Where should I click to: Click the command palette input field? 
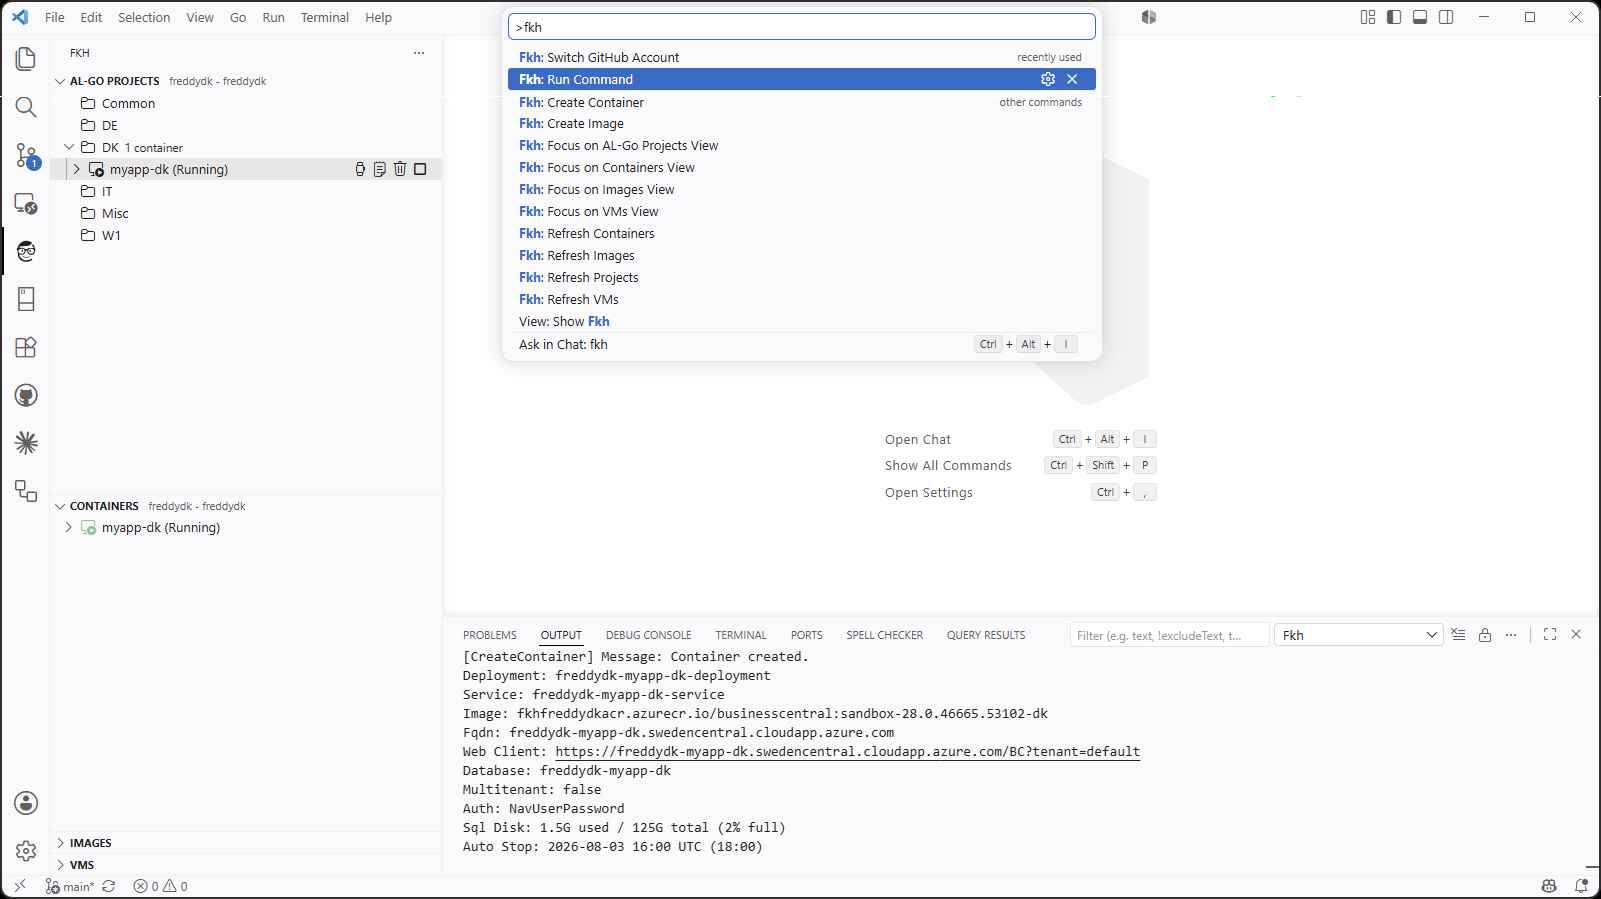[x=801, y=27]
